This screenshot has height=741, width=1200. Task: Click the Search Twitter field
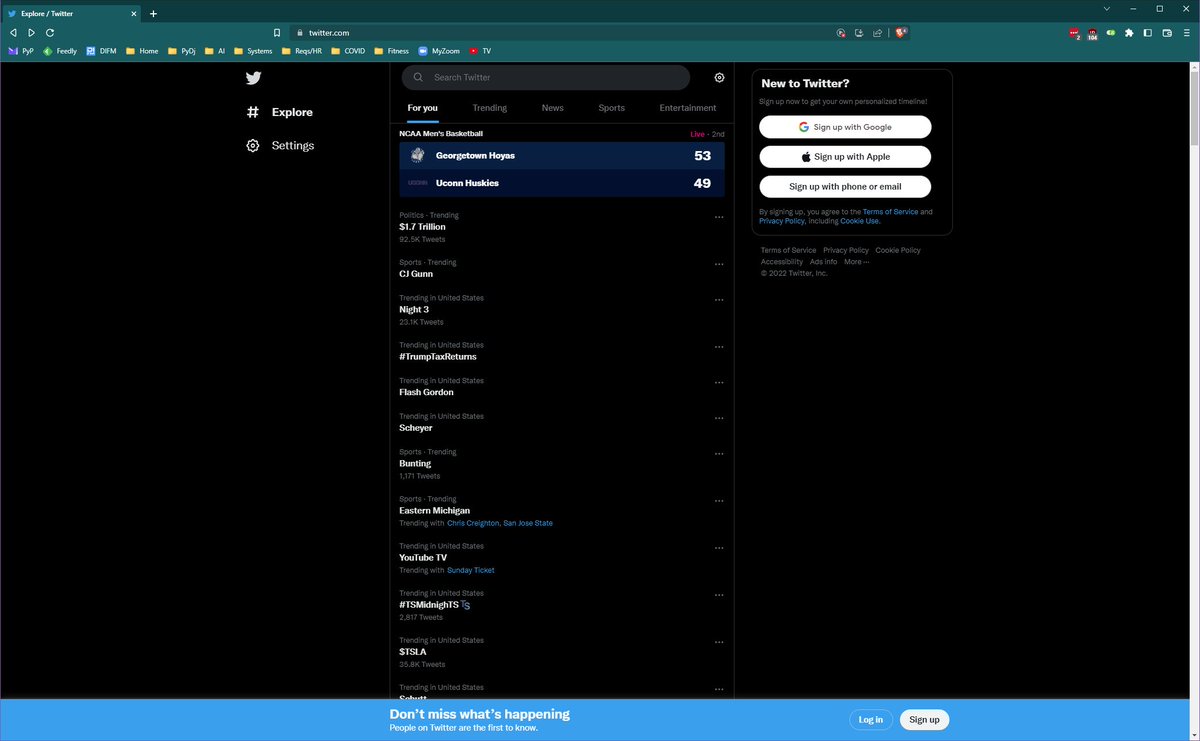(x=546, y=77)
